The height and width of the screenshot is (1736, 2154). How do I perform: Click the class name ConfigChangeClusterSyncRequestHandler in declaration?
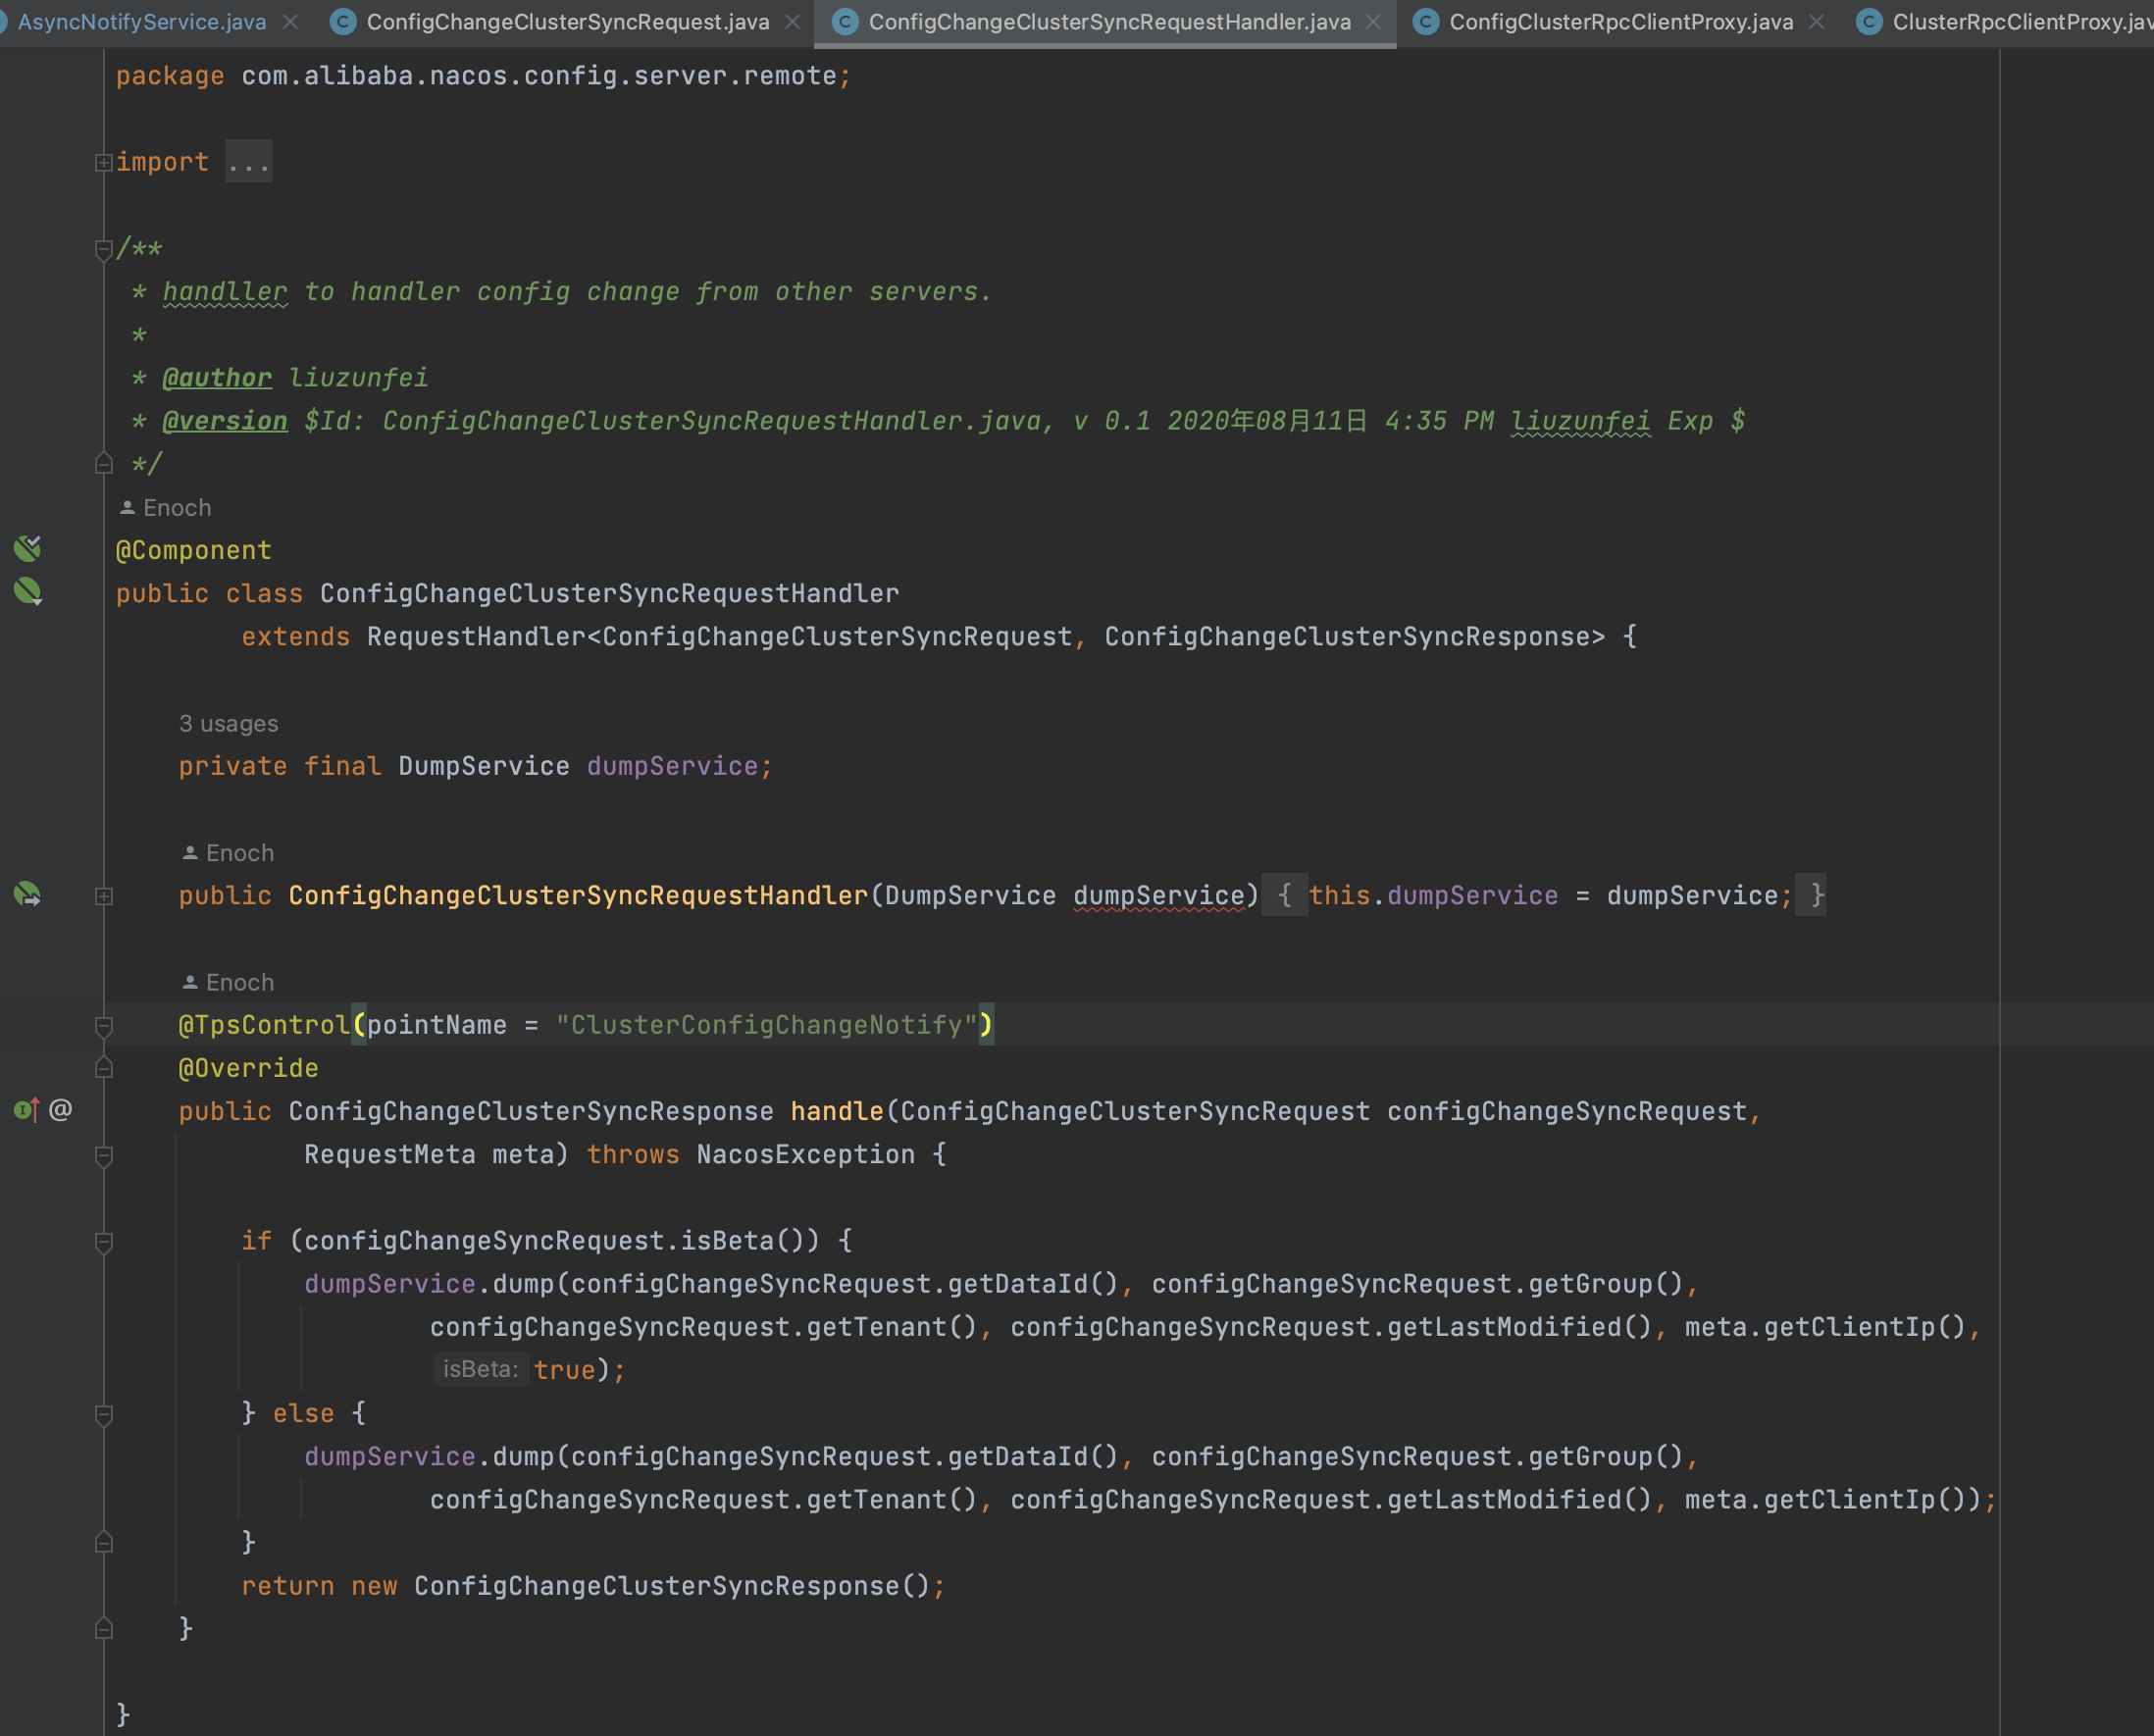(609, 594)
